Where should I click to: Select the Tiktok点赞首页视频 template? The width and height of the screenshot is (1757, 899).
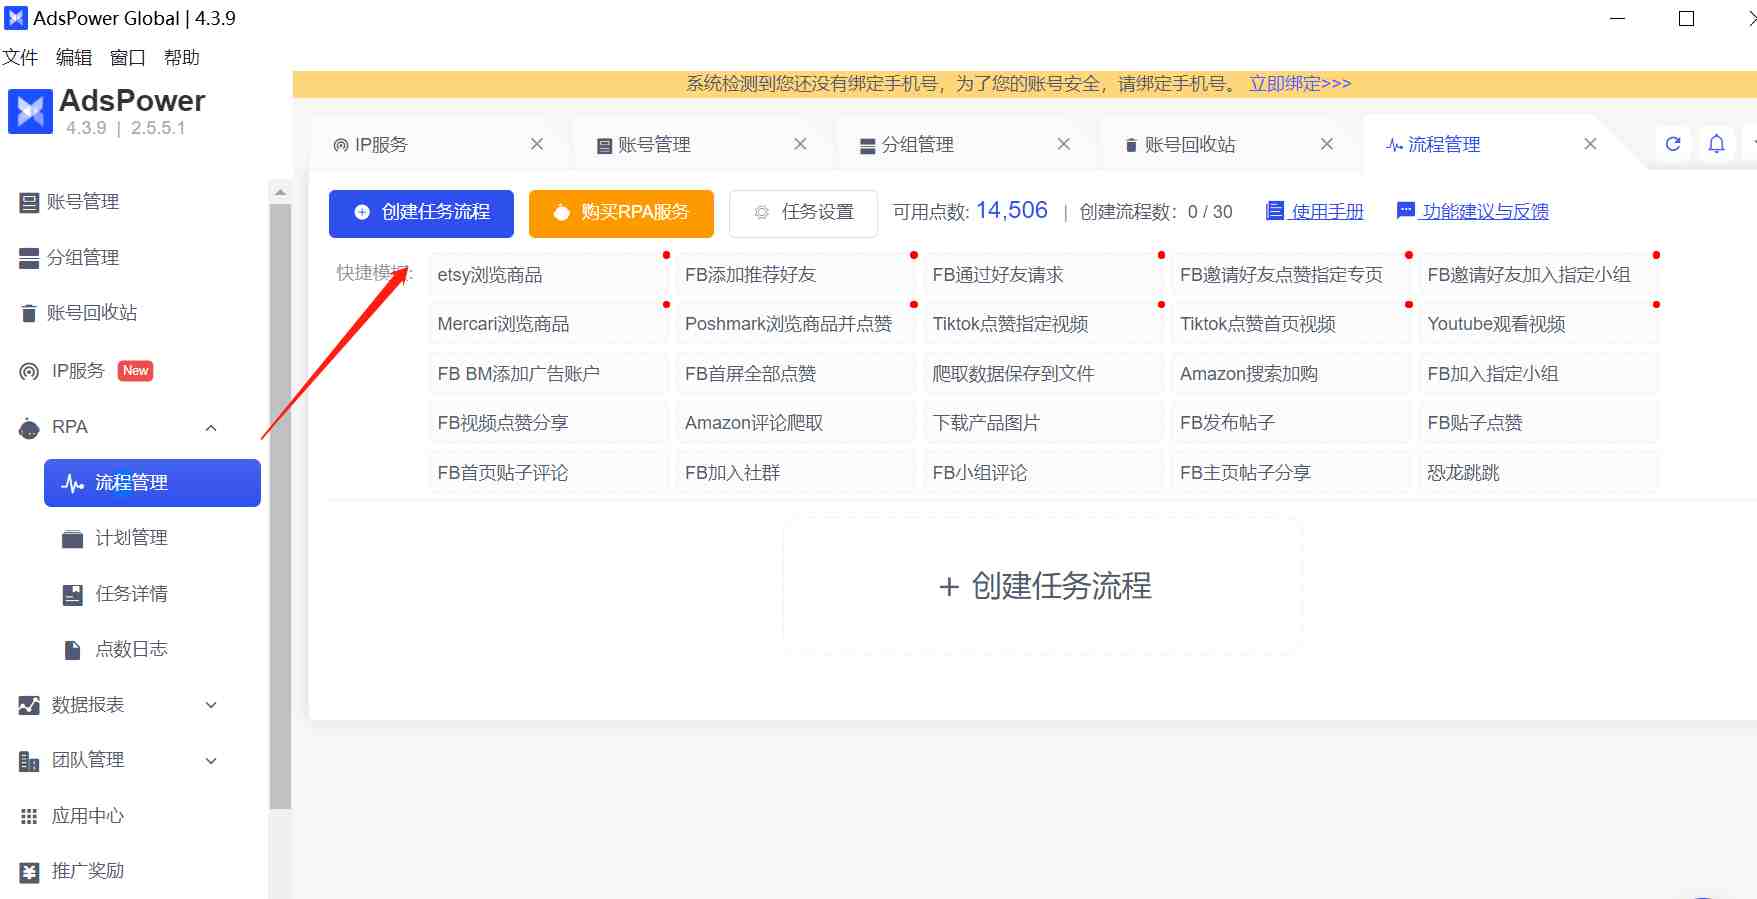[1290, 324]
